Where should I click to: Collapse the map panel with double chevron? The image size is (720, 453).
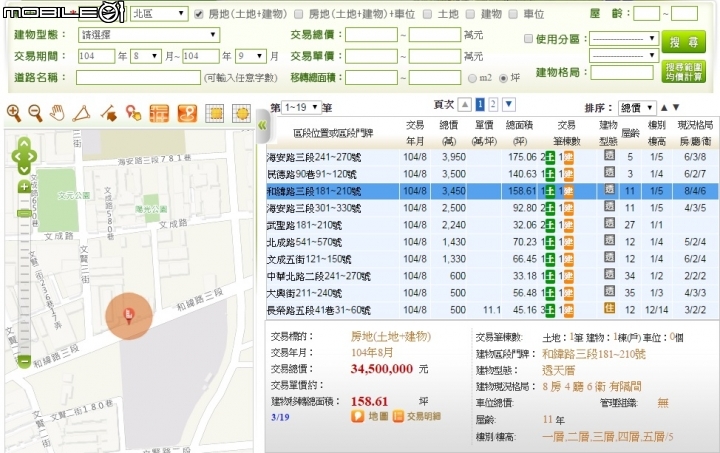tap(262, 125)
